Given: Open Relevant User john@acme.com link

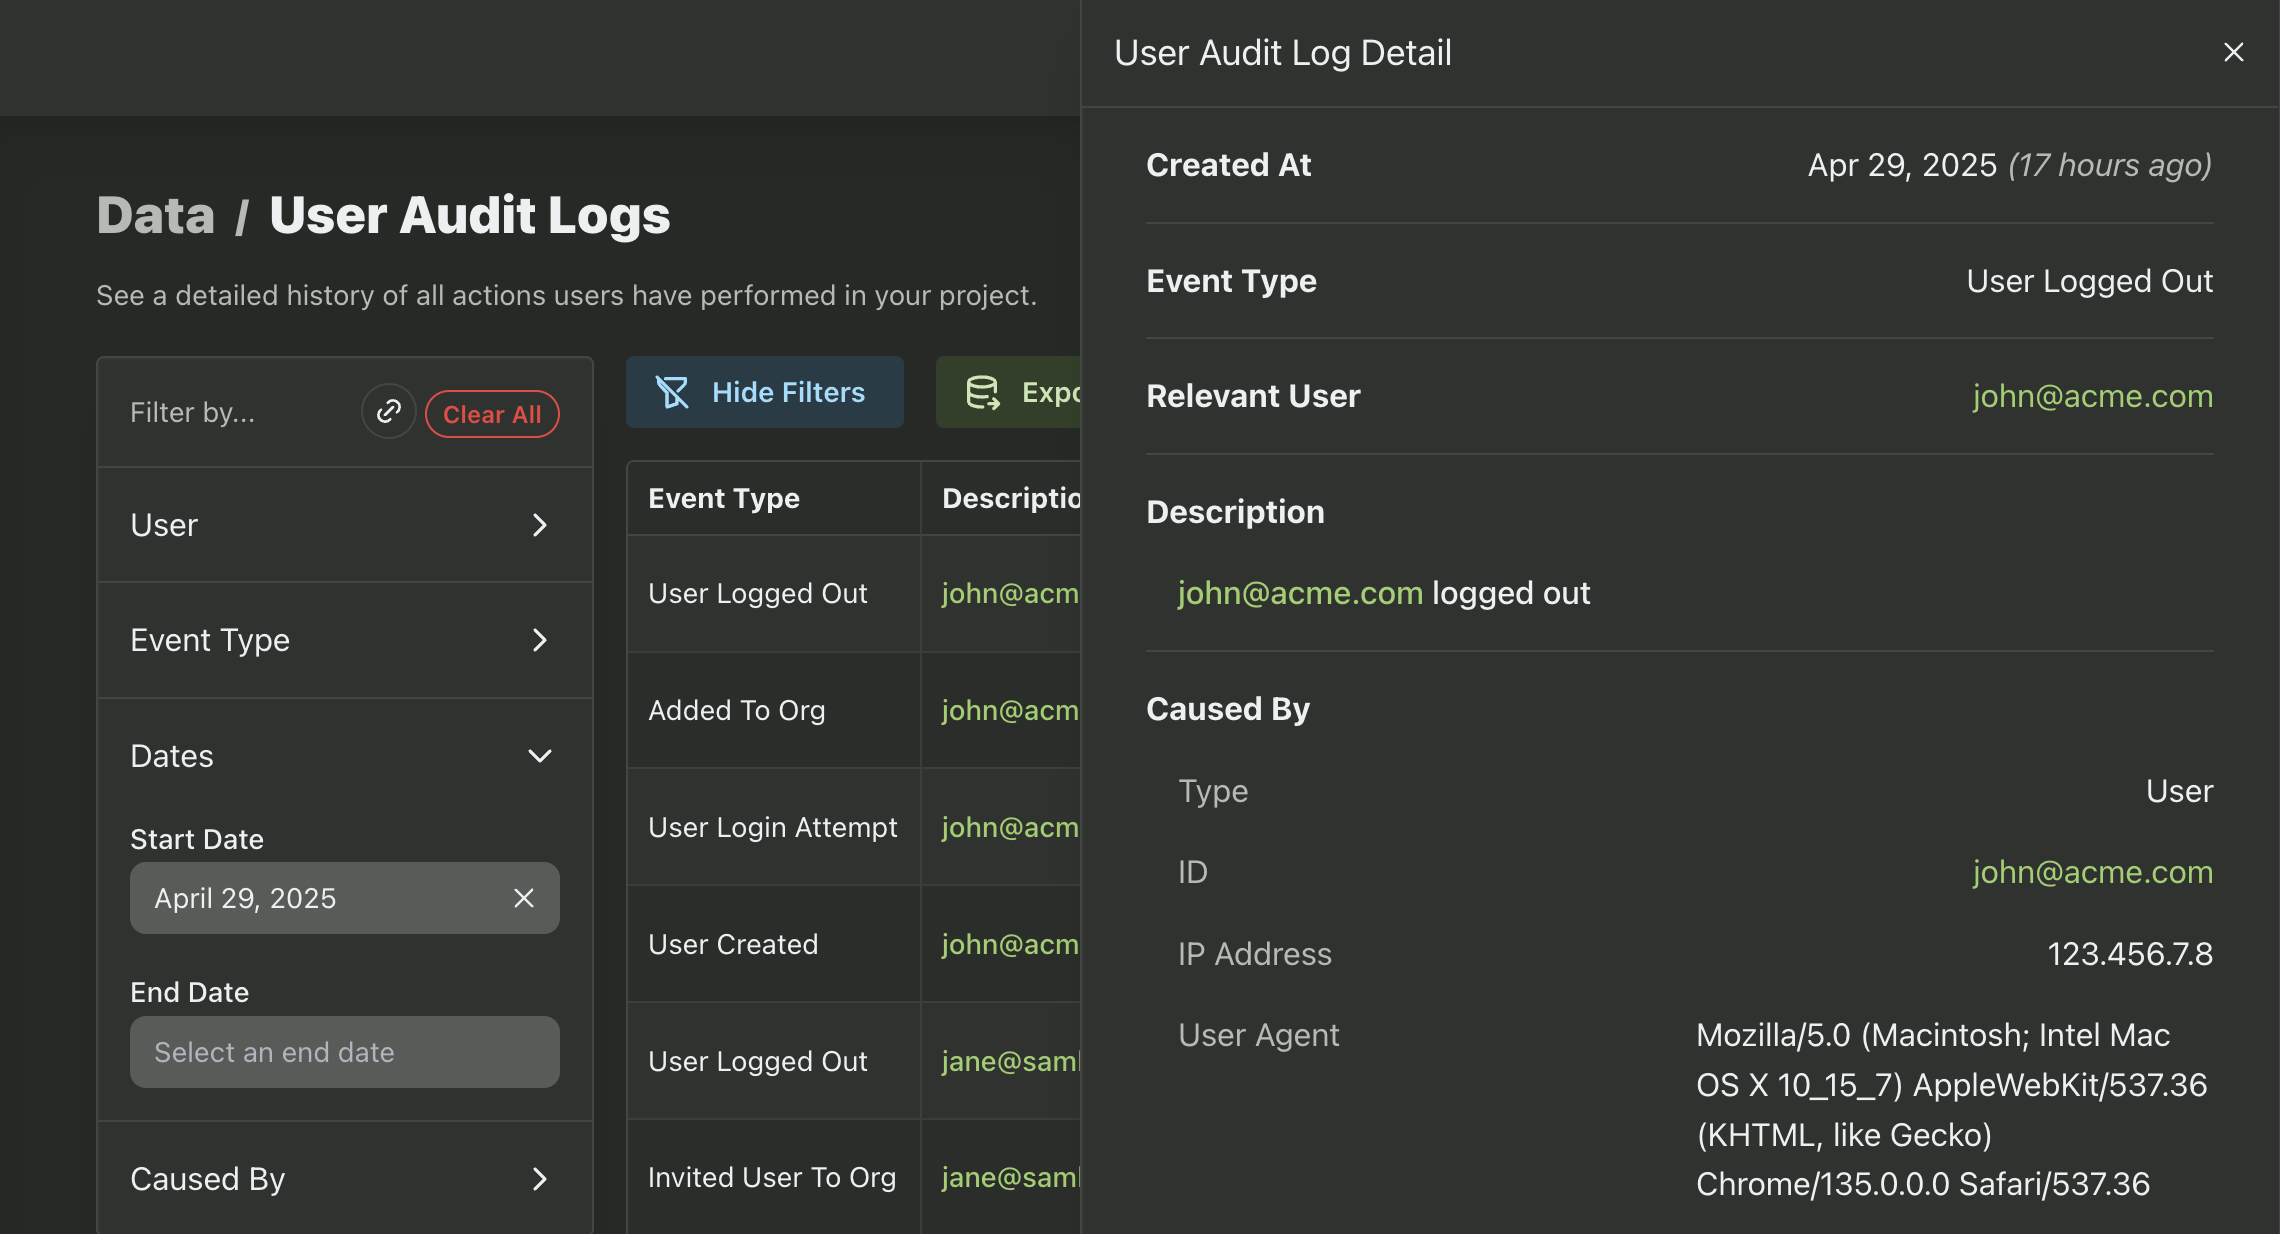Looking at the screenshot, I should 2092,396.
